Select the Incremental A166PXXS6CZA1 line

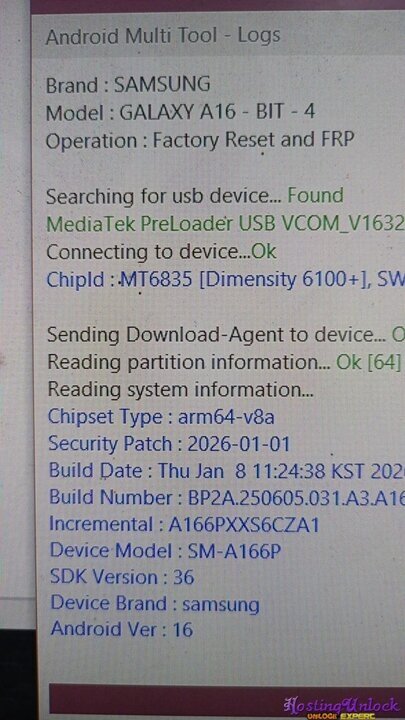coord(184,525)
